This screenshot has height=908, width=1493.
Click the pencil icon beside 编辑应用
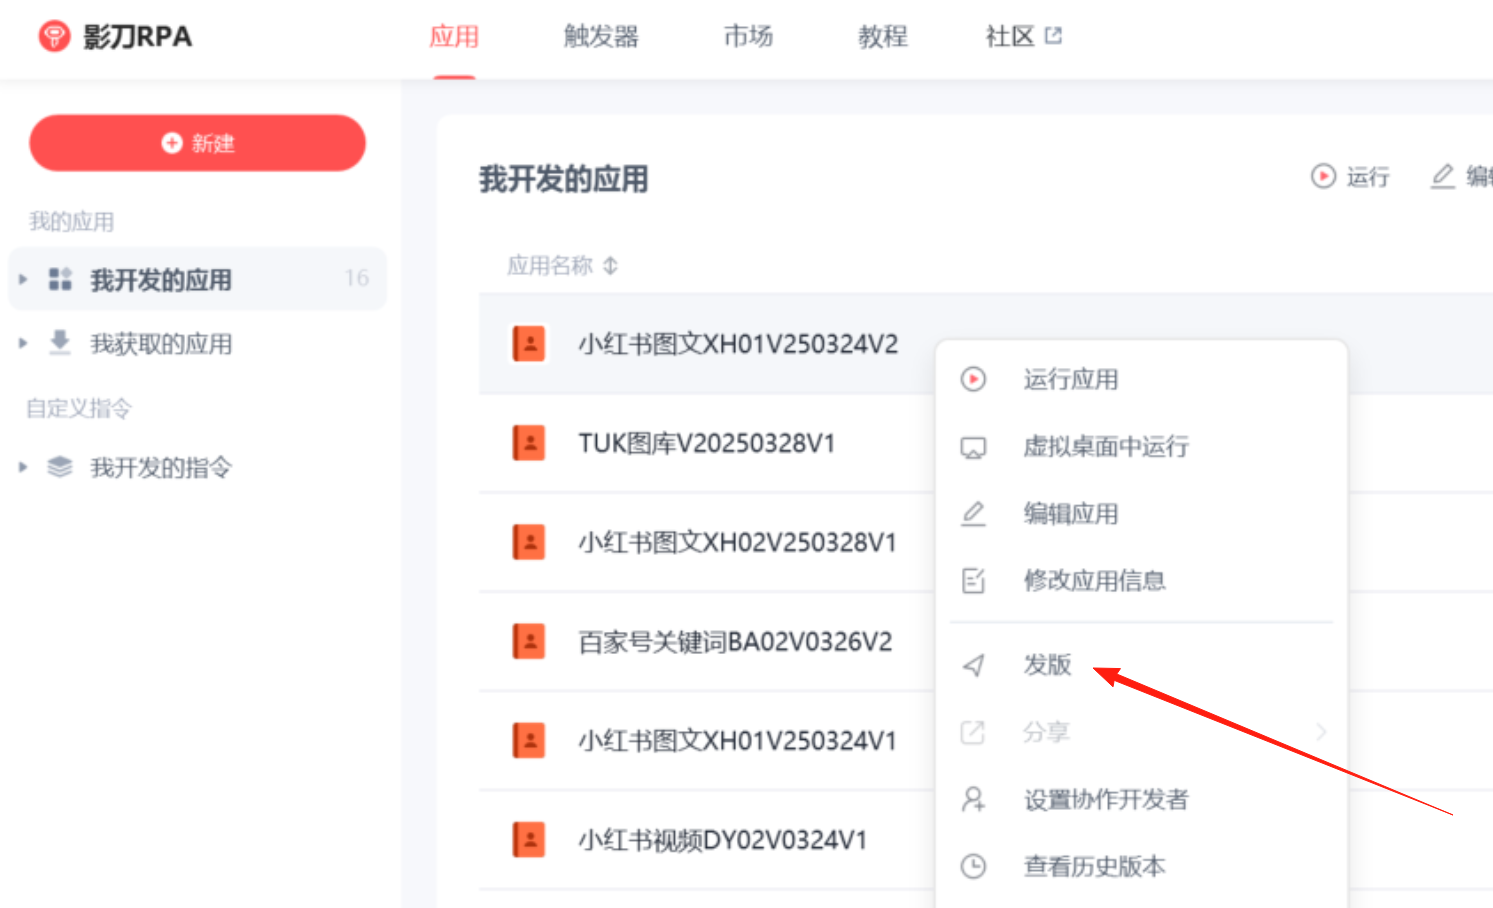(x=973, y=514)
